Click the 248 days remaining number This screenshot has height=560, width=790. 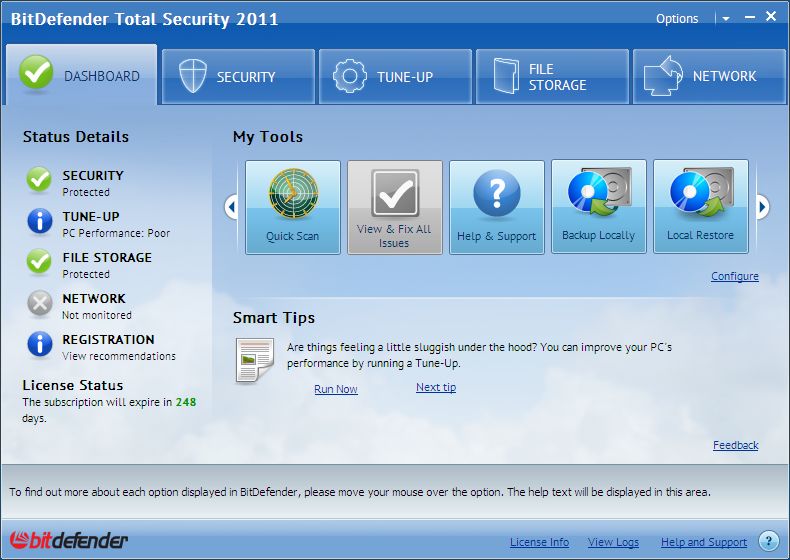coord(186,402)
